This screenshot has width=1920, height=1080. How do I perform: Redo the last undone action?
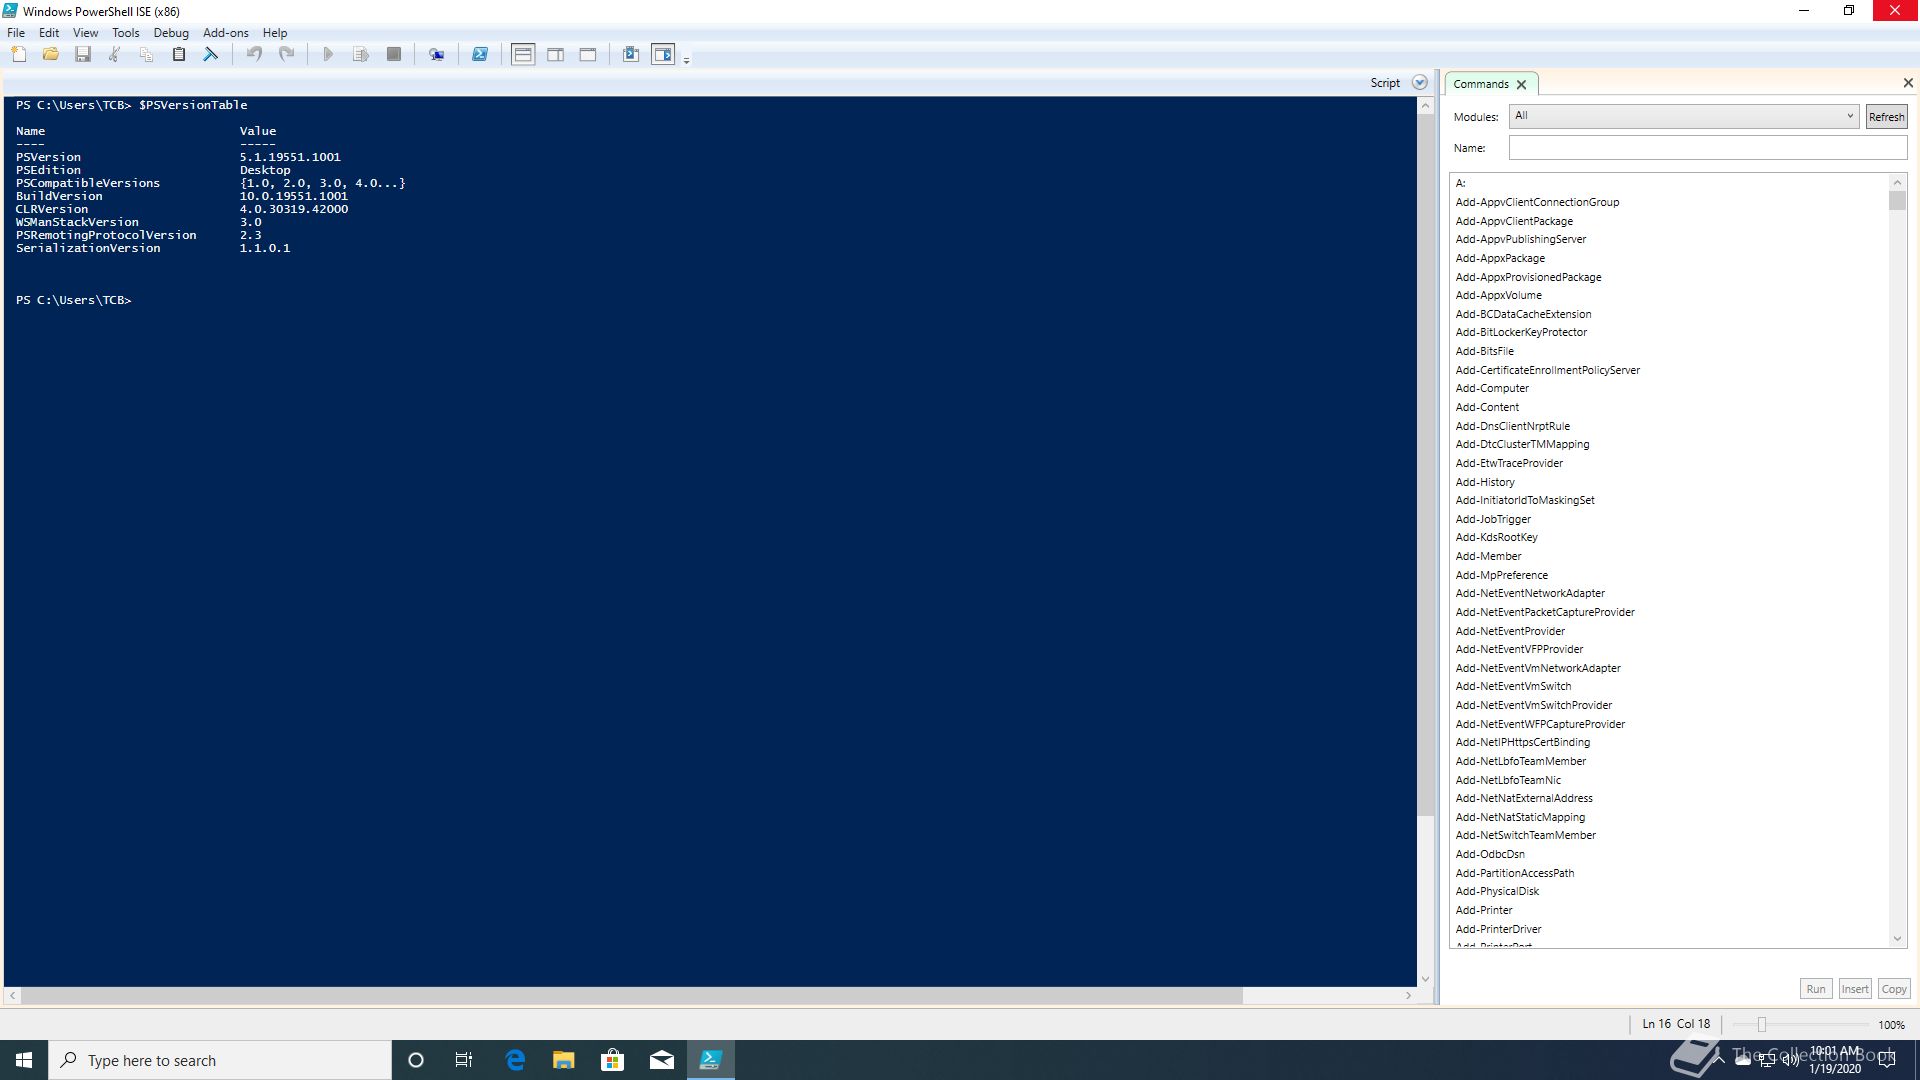(287, 54)
